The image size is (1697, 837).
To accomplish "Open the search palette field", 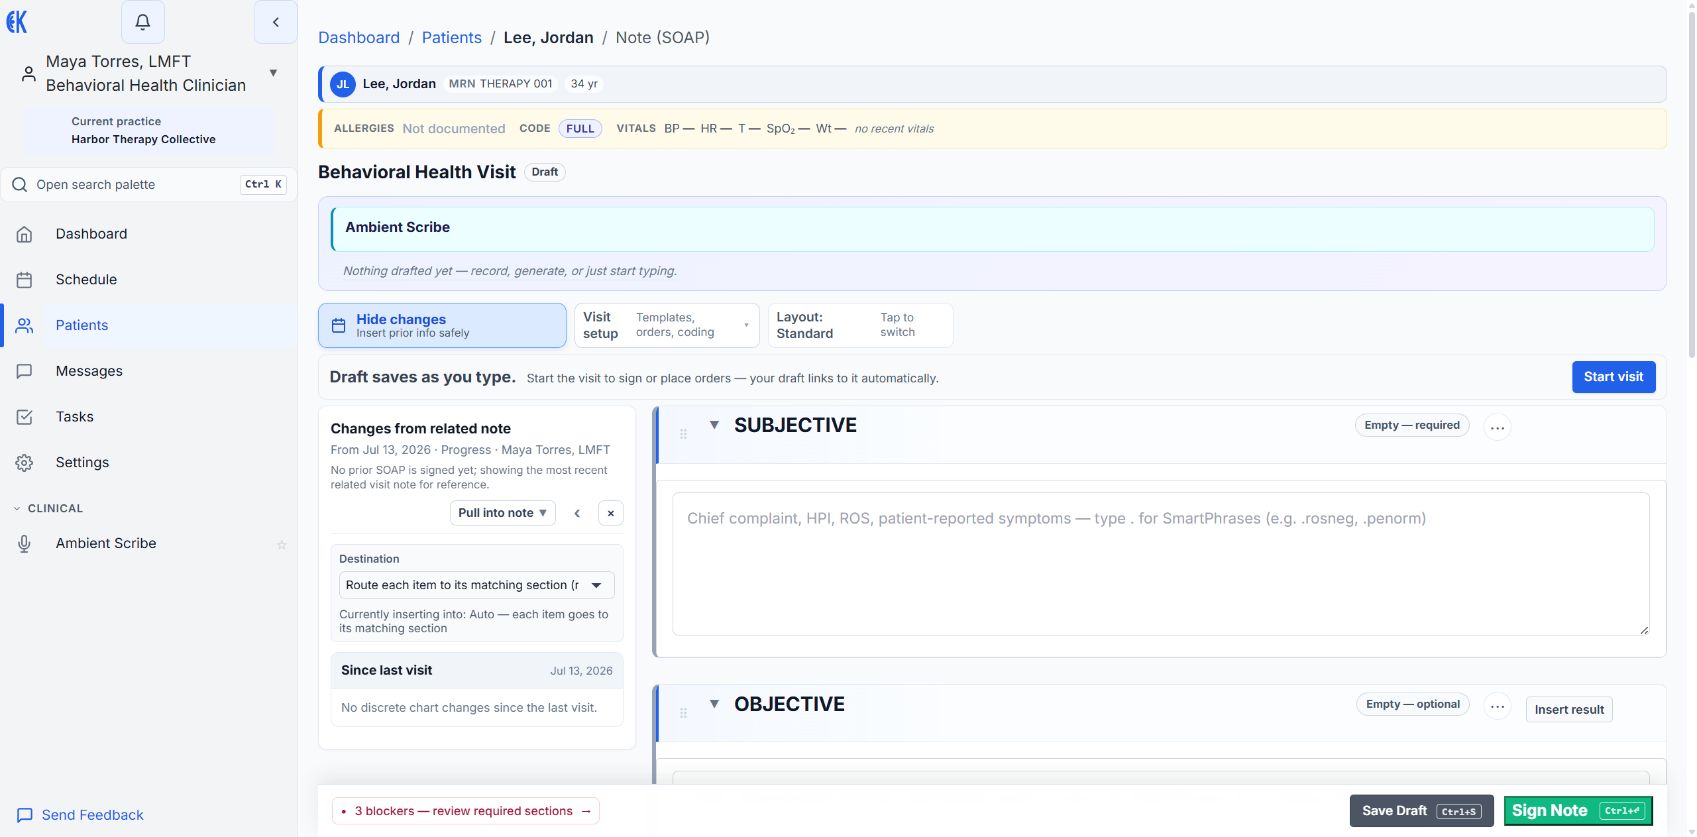I will point(149,185).
